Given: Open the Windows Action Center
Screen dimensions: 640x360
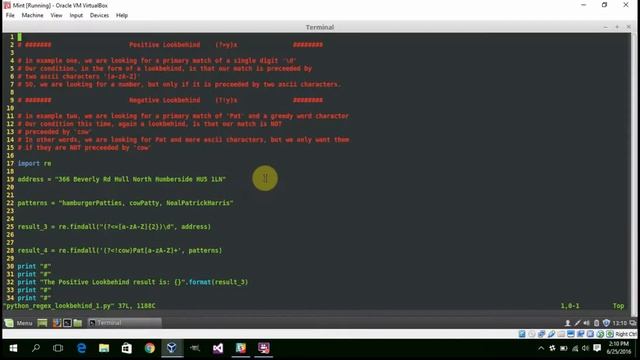Looking at the screenshot, I should (597, 348).
